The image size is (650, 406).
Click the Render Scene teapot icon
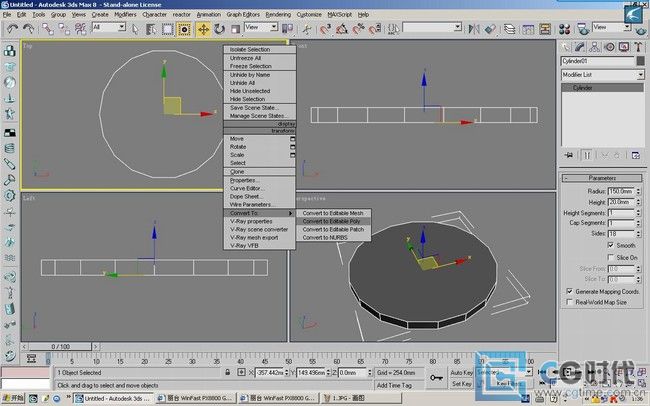pyautogui.click(x=583, y=29)
